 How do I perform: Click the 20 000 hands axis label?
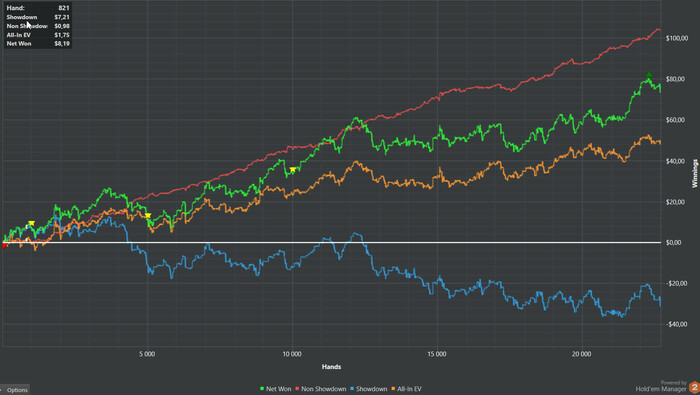coord(581,354)
